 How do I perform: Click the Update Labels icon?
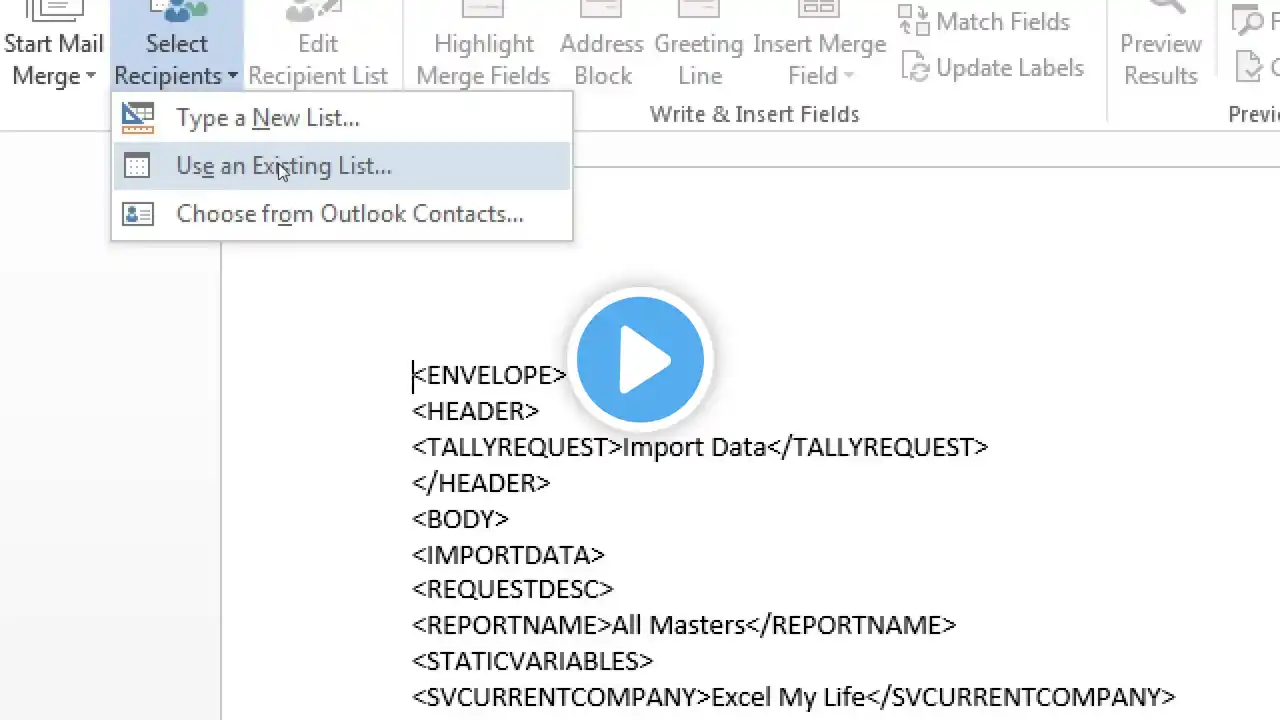915,67
